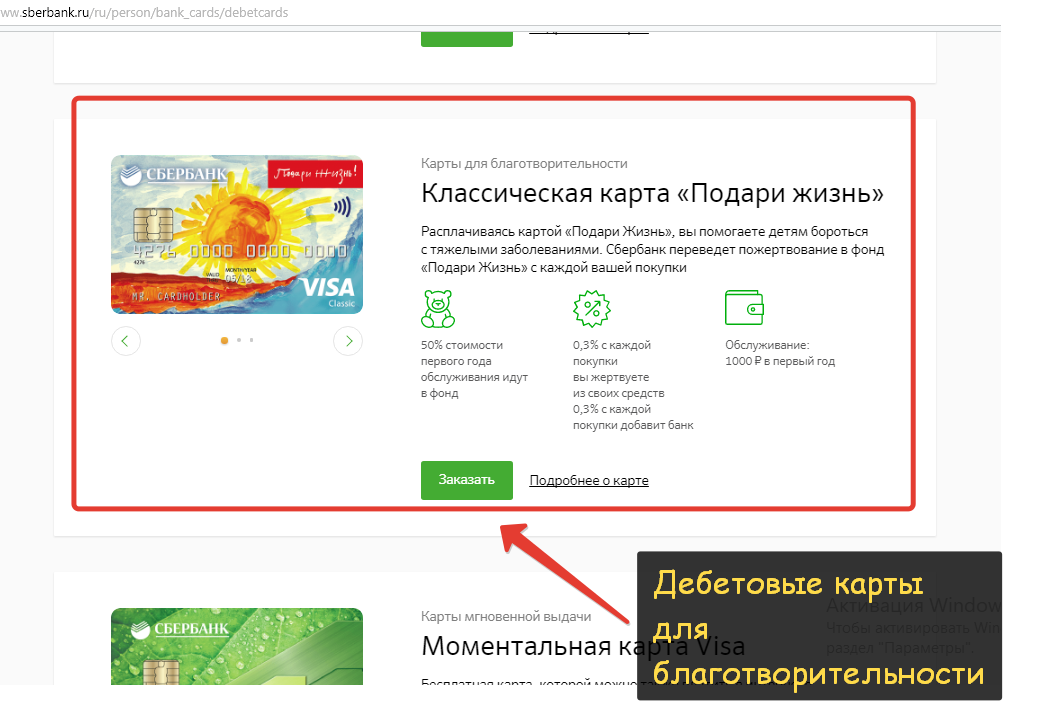Select the second carousel dot

coord(239,340)
